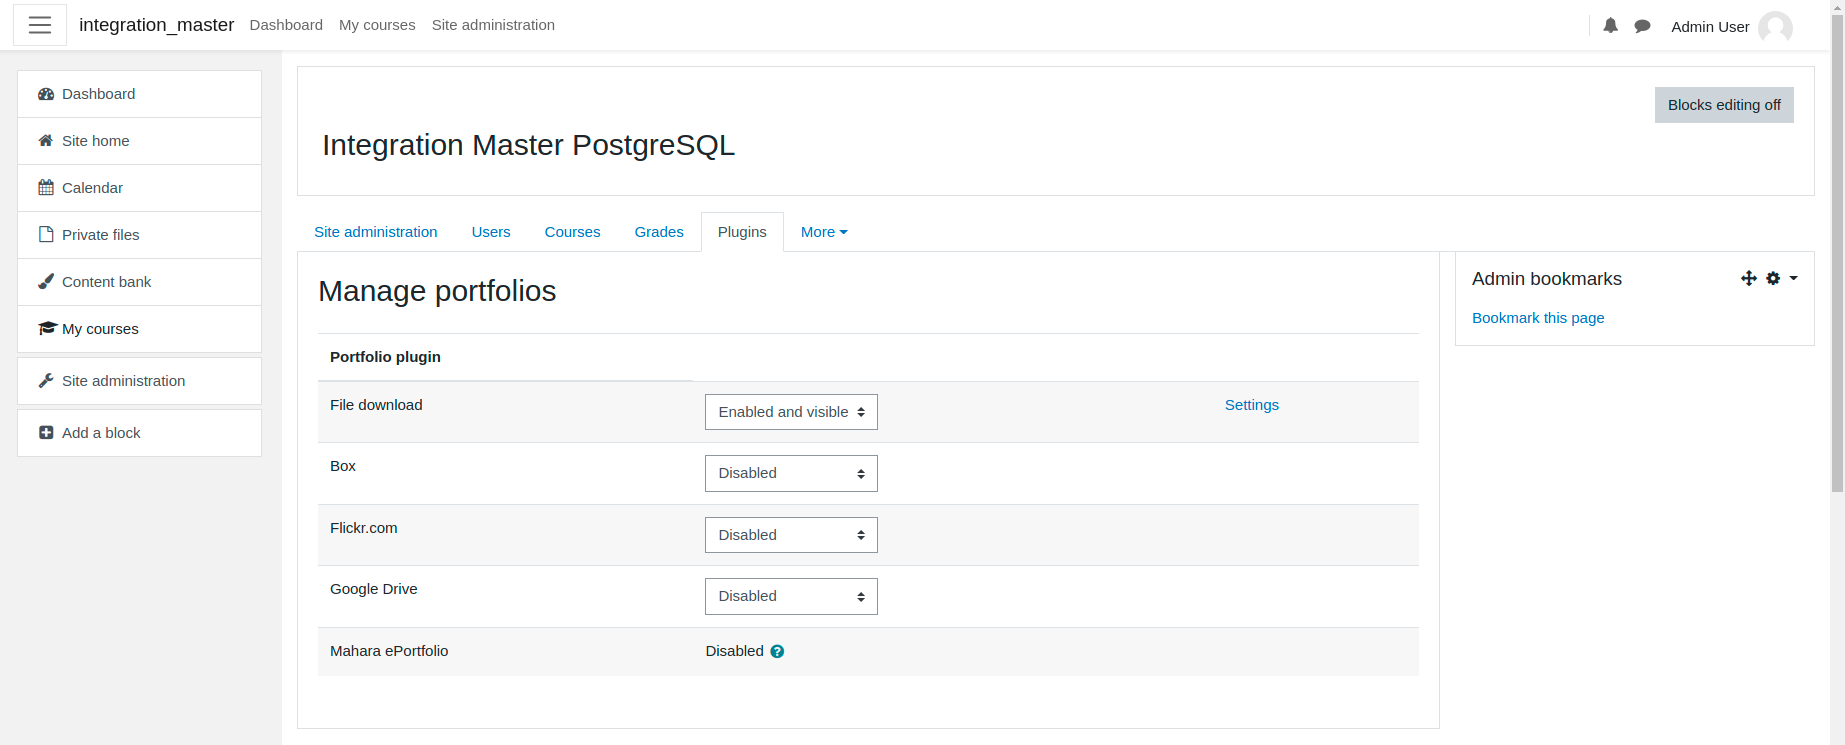1845x745 pixels.
Task: Click the integration_master site name link
Action: point(157,25)
